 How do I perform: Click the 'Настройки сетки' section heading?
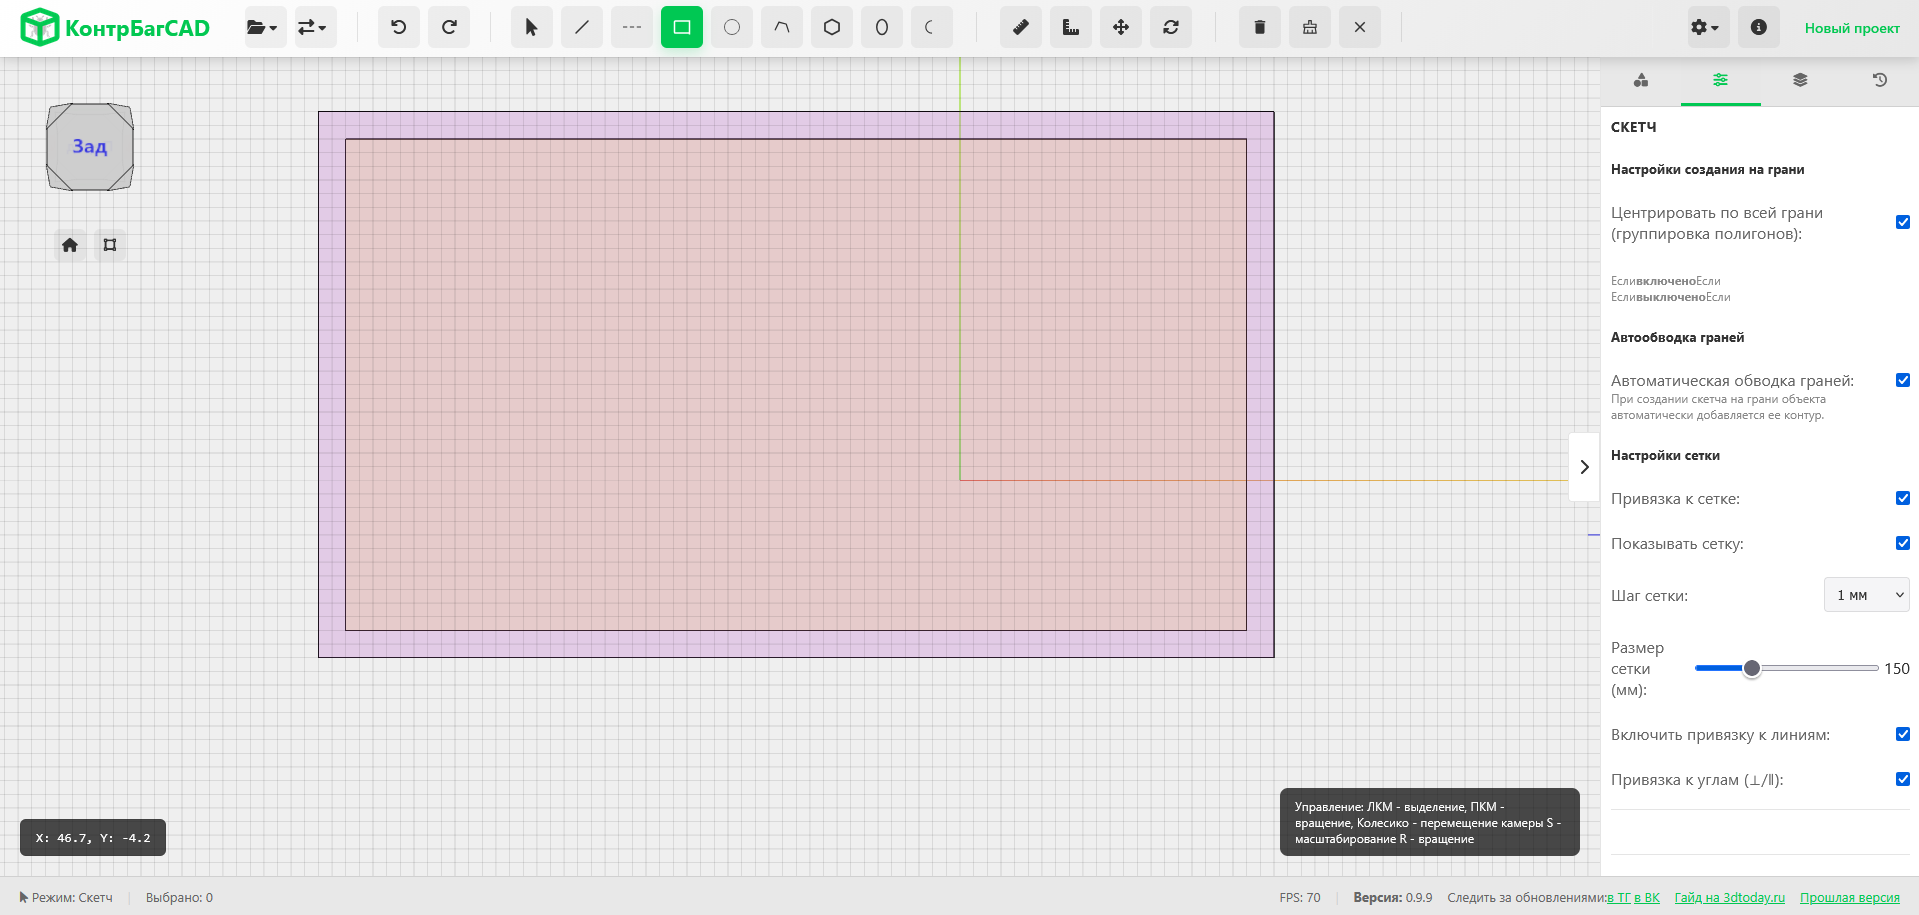coord(1665,455)
